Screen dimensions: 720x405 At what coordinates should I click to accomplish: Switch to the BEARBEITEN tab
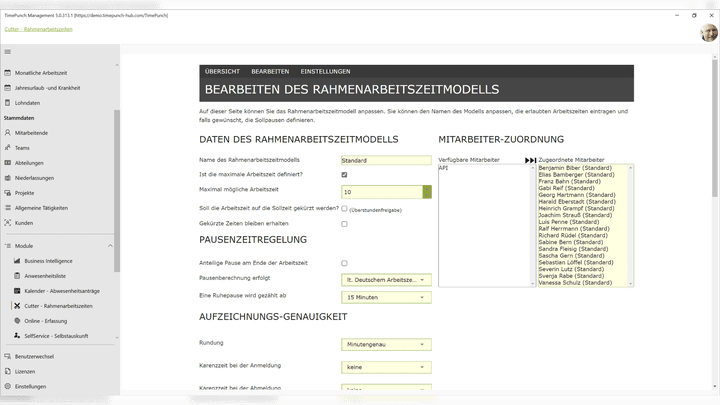click(270, 72)
